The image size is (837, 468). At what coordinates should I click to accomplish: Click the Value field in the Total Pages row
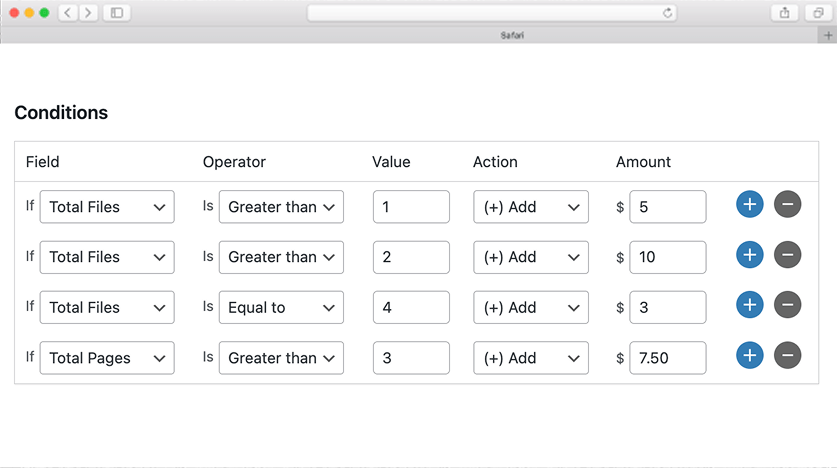(411, 358)
